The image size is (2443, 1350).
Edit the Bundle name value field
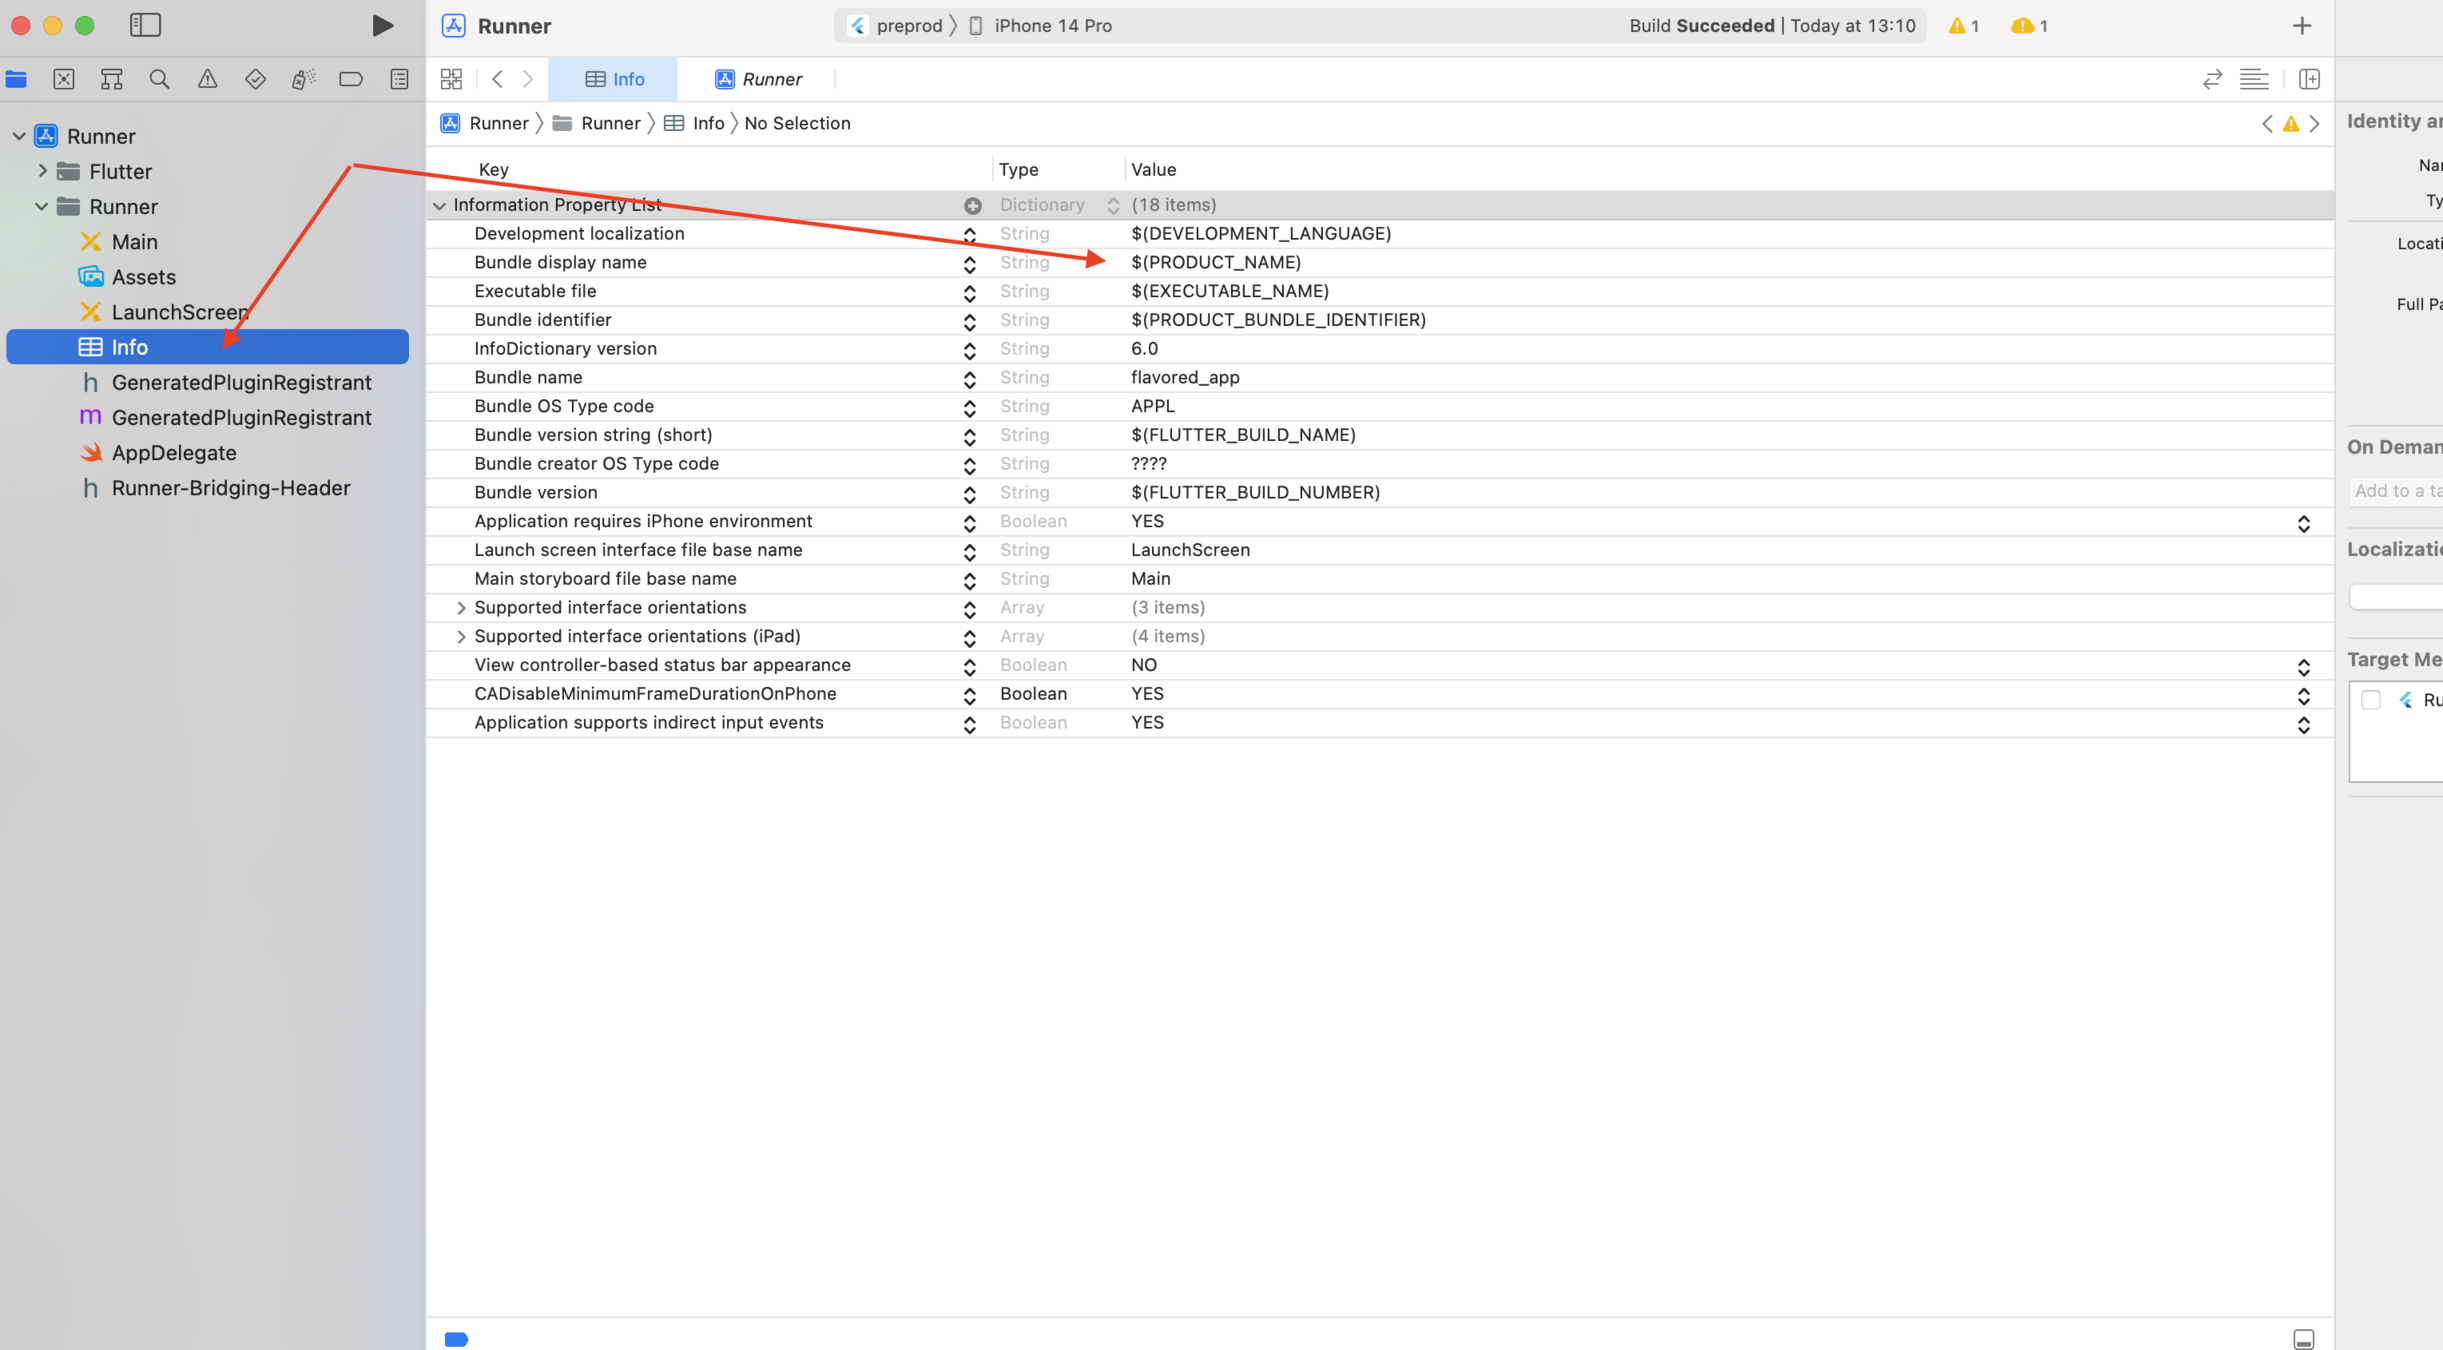pyautogui.click(x=1185, y=378)
